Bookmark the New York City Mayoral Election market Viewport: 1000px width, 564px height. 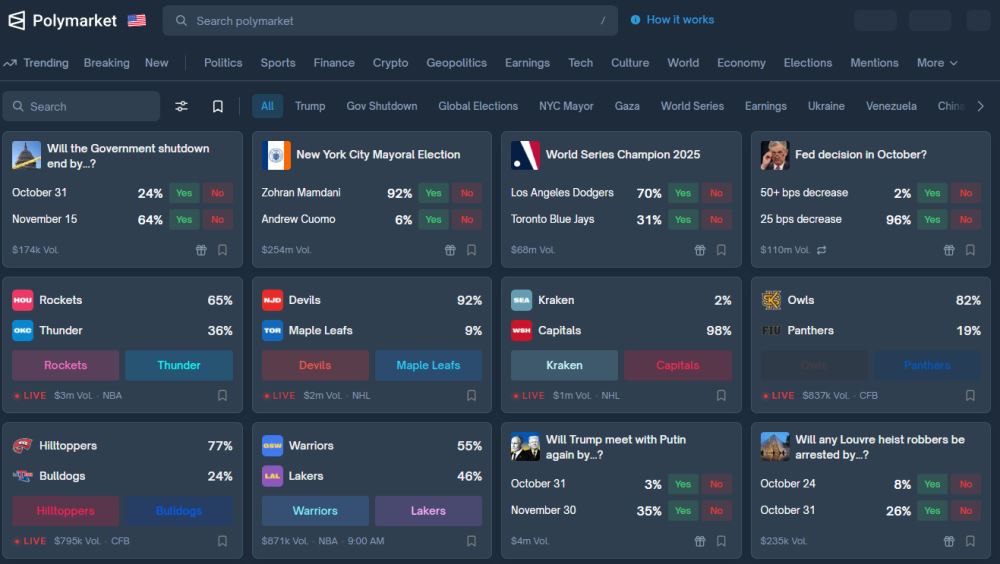pyautogui.click(x=471, y=250)
